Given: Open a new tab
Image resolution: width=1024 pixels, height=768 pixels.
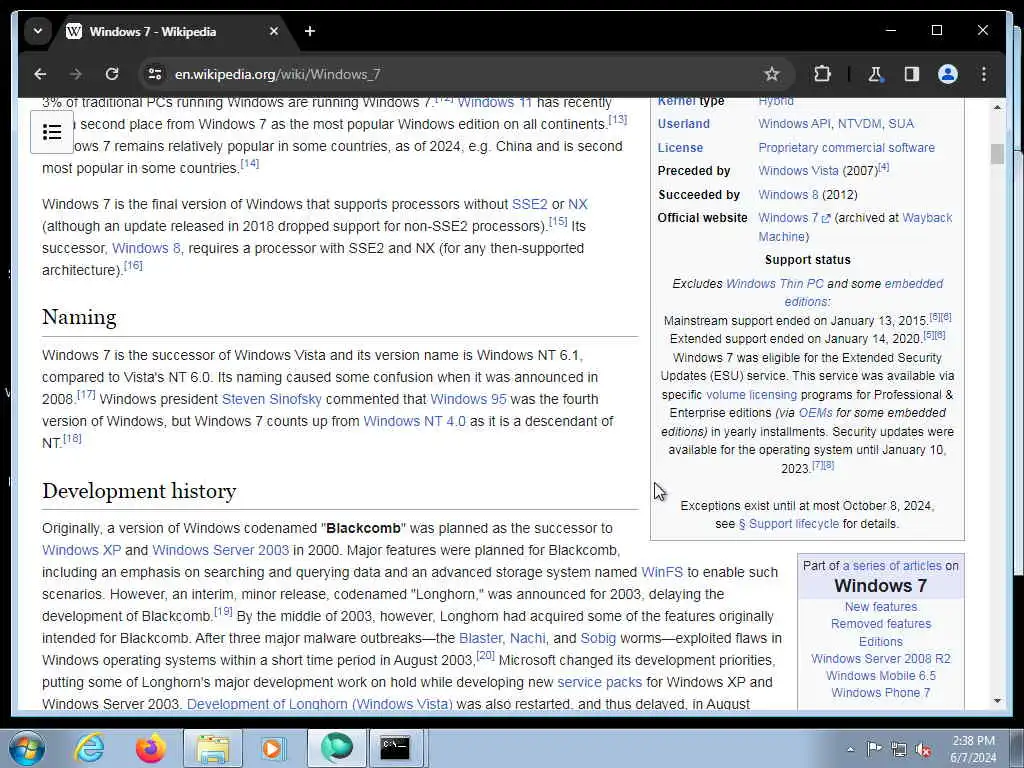Looking at the screenshot, I should click(x=310, y=31).
